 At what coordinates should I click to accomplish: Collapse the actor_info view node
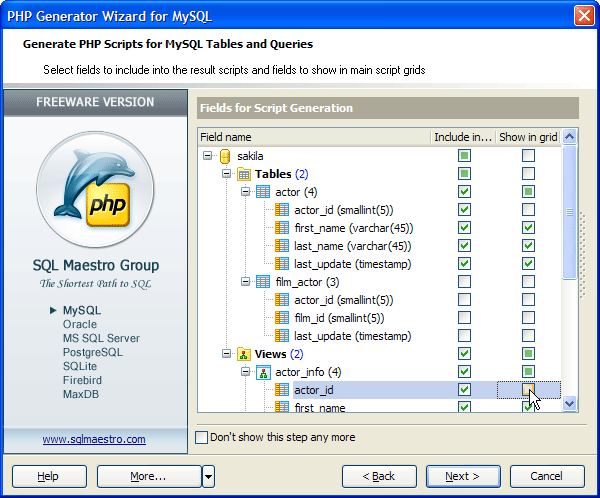click(x=245, y=372)
